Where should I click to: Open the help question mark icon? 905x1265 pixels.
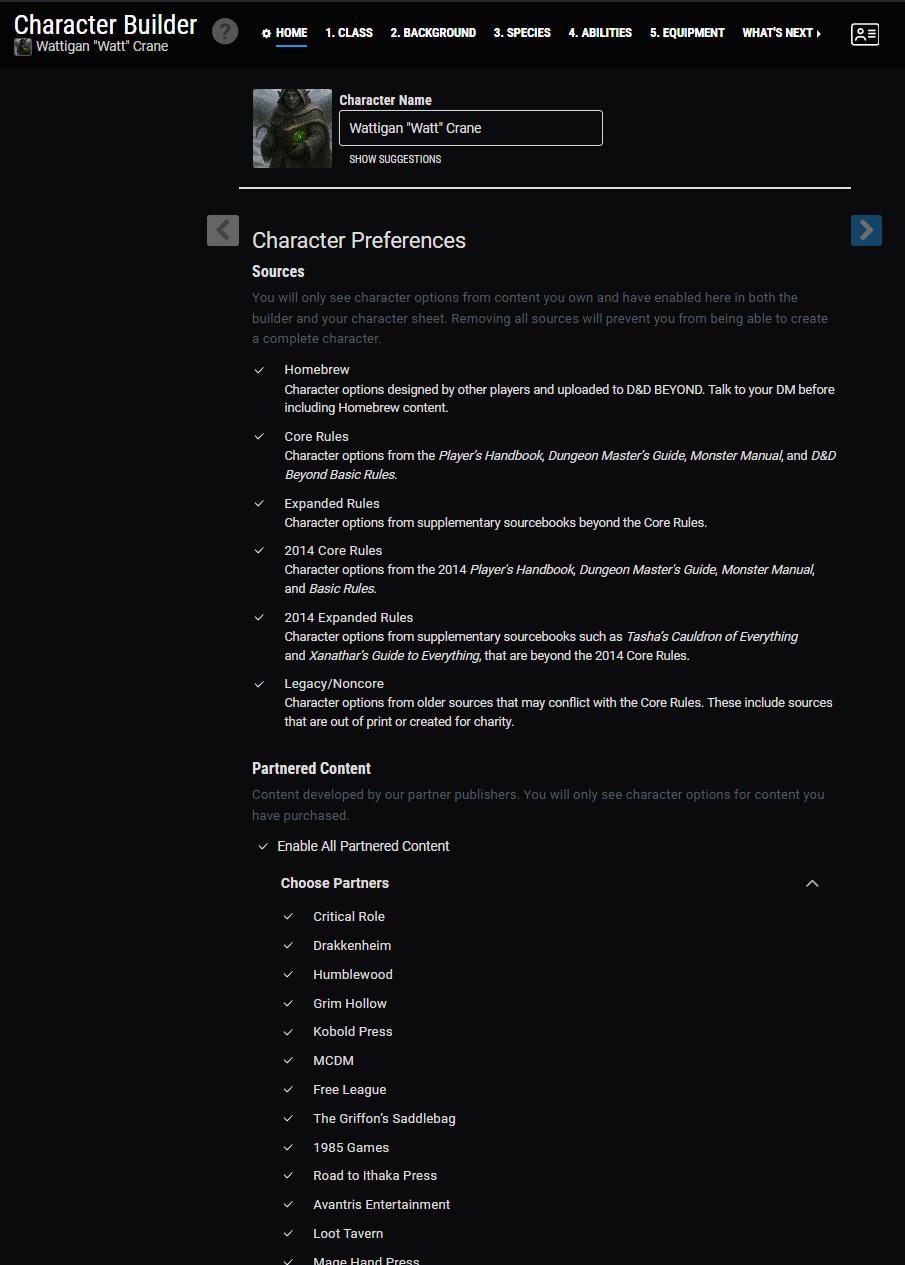[x=225, y=31]
